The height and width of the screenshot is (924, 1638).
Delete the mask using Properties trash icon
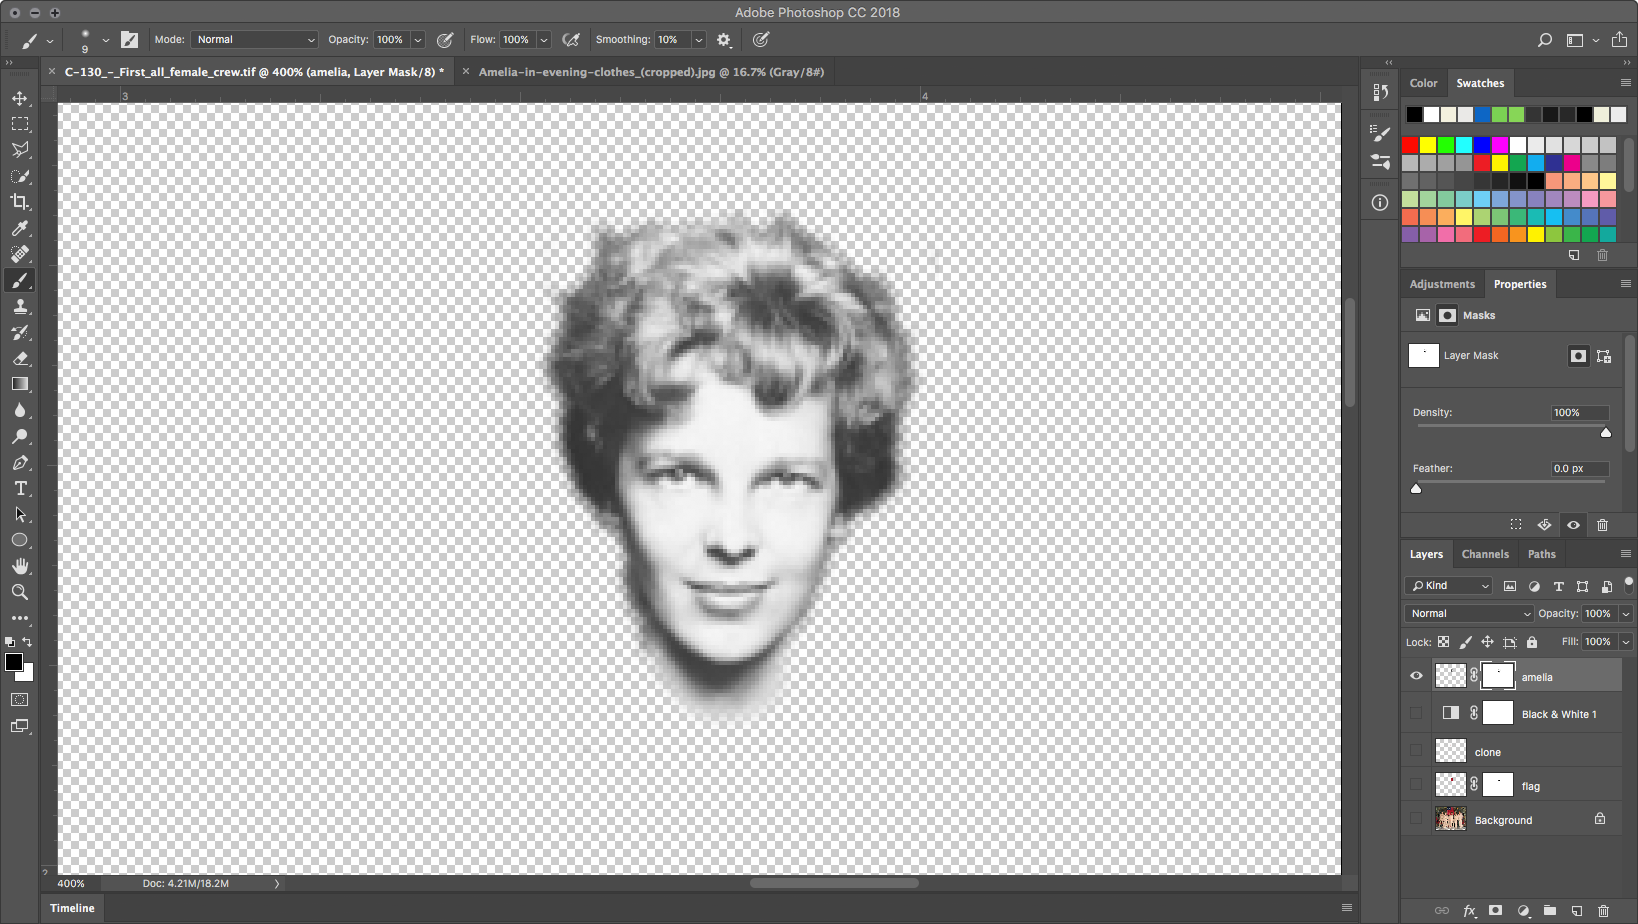pyautogui.click(x=1602, y=525)
